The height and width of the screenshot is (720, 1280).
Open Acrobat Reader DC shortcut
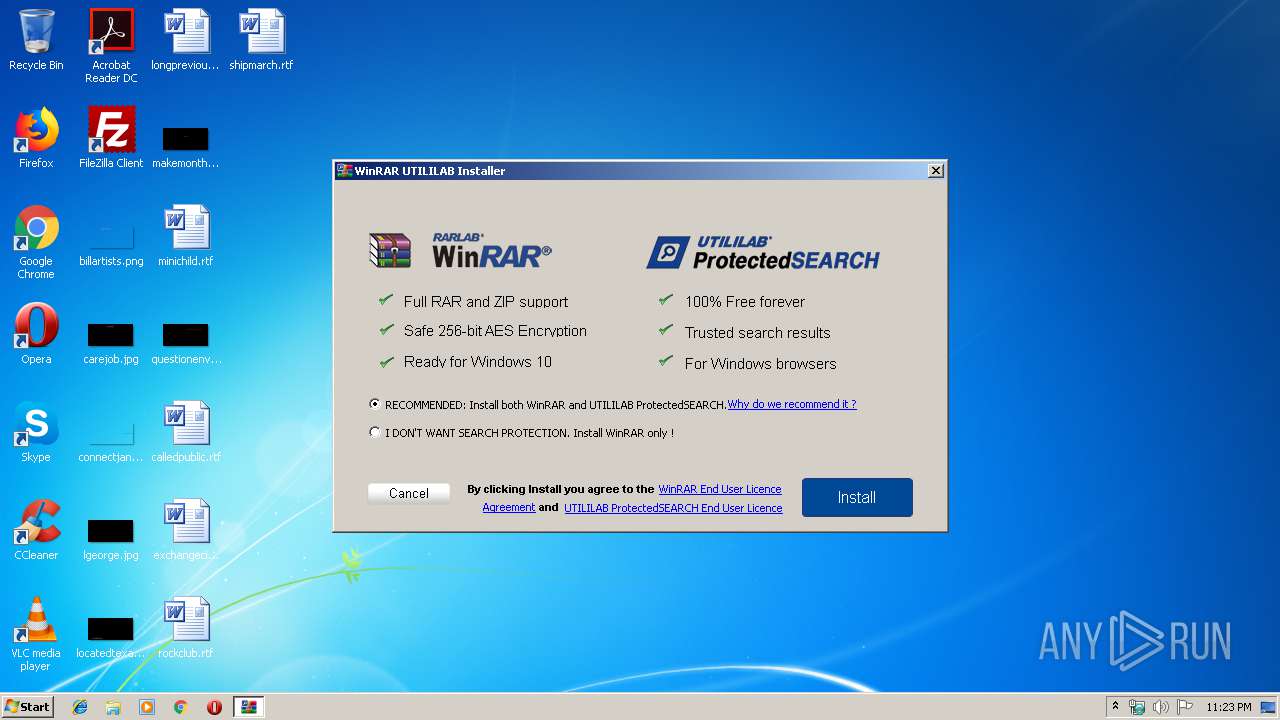coord(111,46)
